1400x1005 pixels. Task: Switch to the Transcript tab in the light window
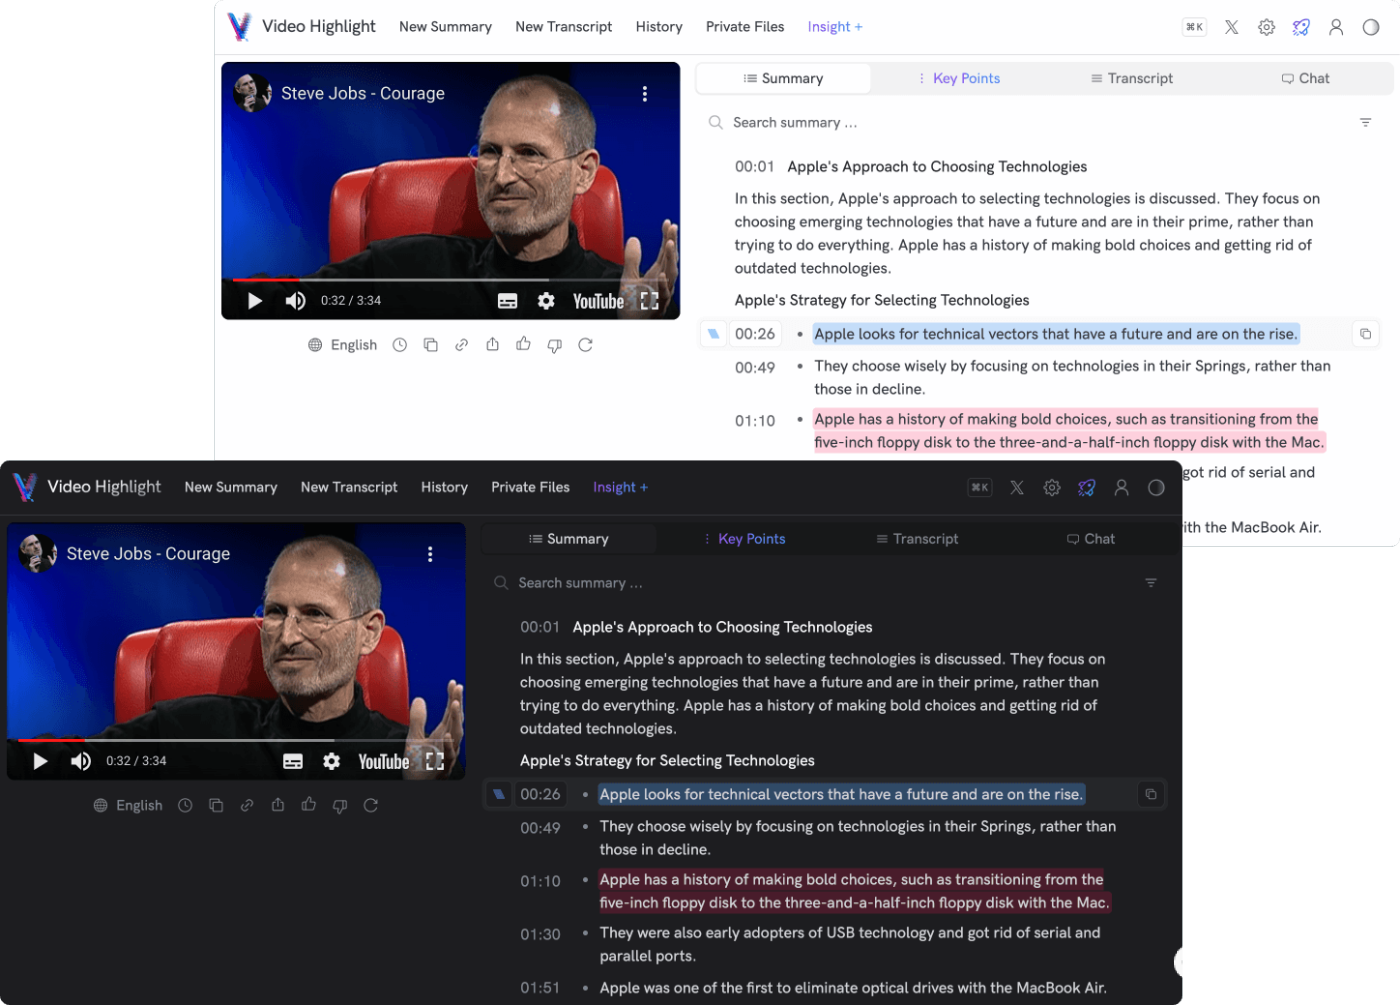point(1131,78)
